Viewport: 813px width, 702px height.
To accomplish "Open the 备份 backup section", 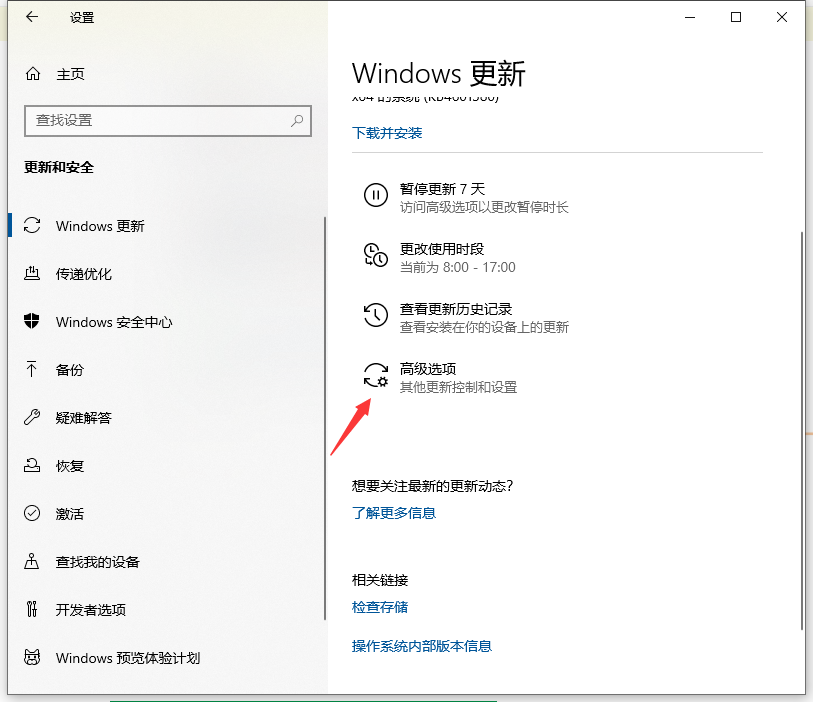I will coord(70,370).
